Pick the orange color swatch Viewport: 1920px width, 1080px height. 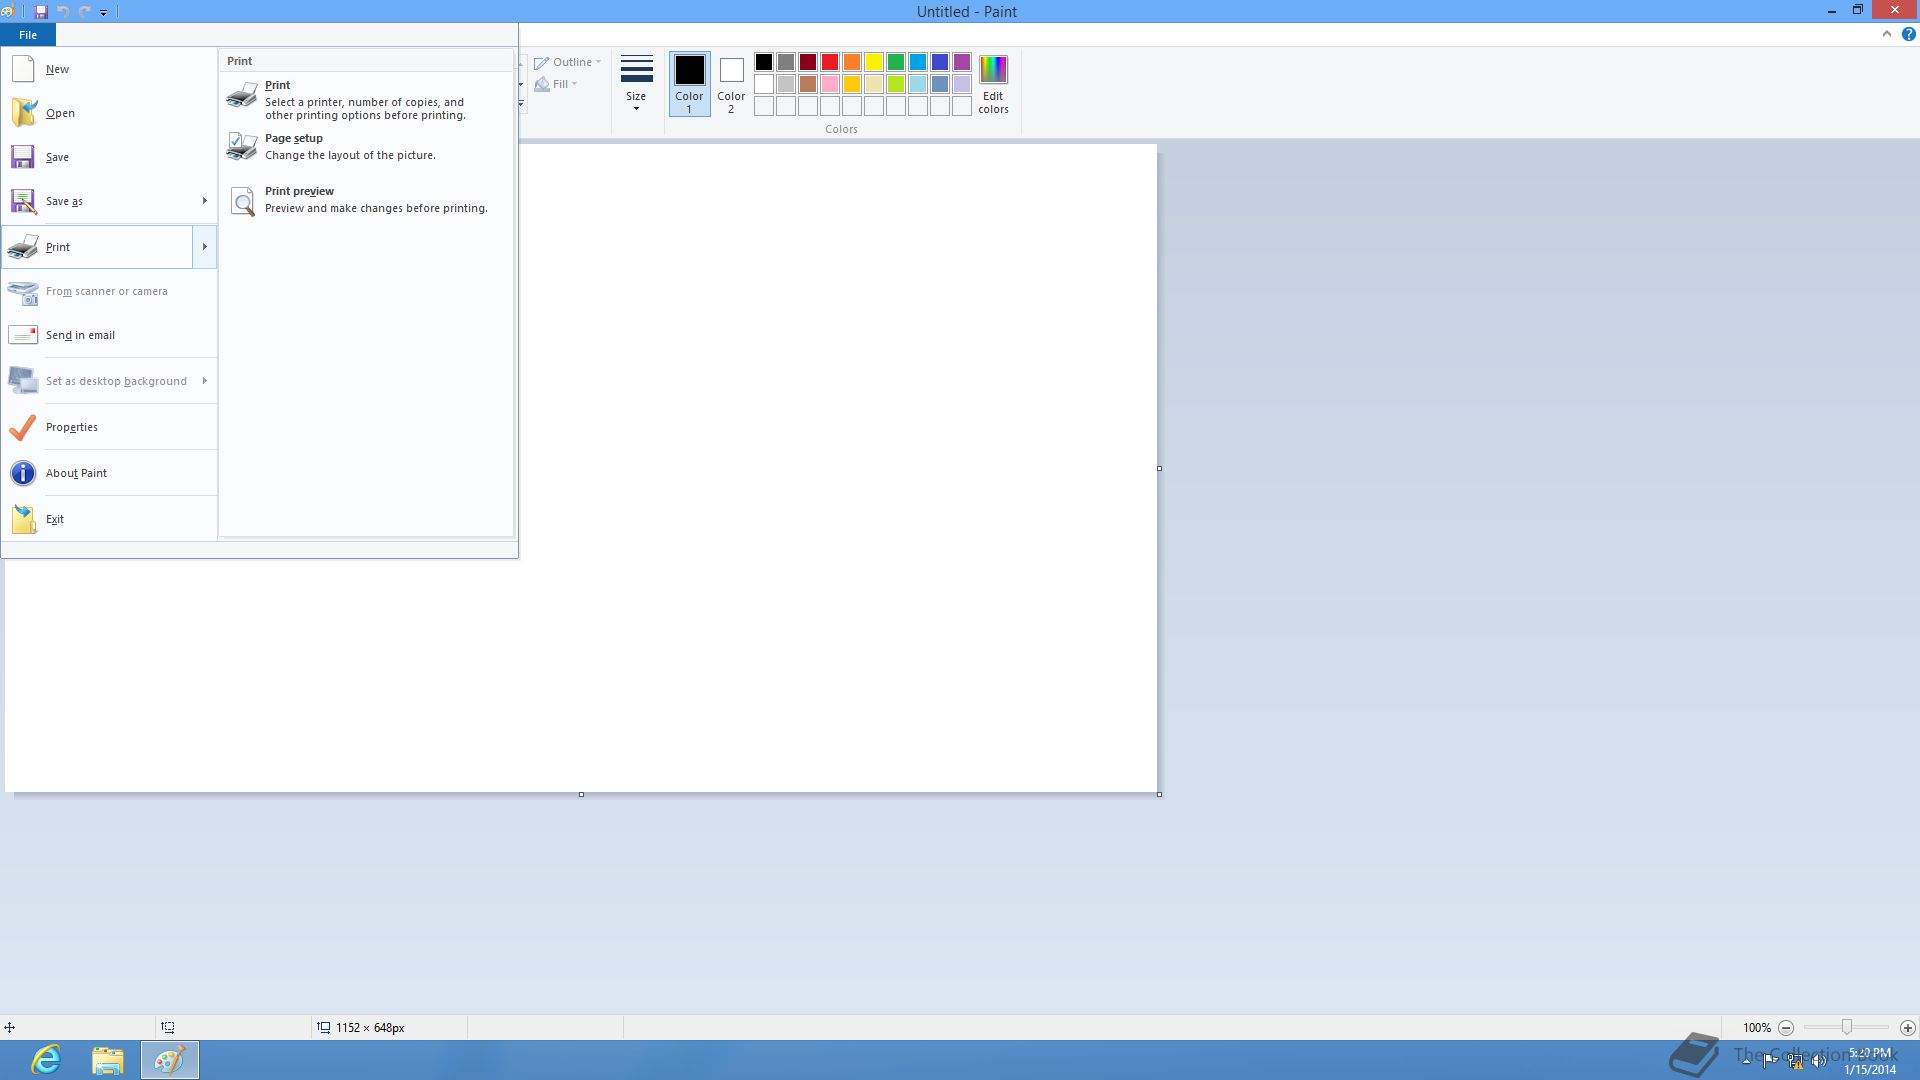click(852, 62)
